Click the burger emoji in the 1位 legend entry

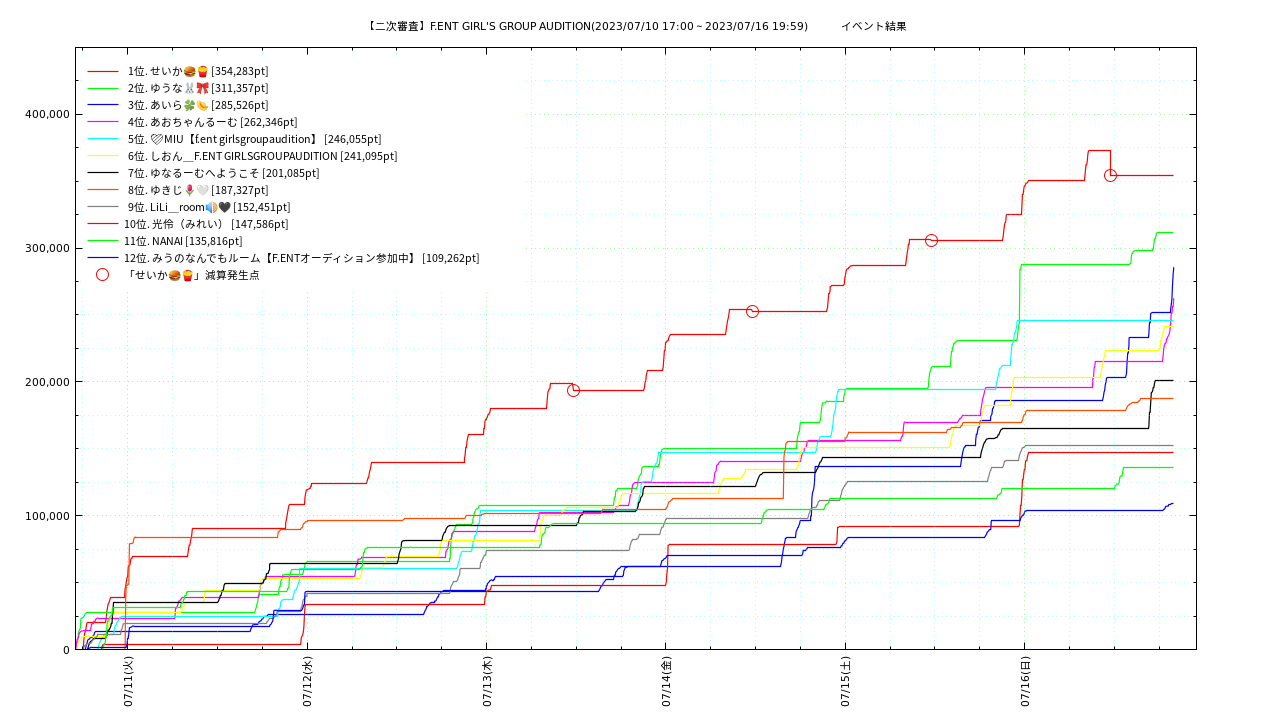[190, 71]
